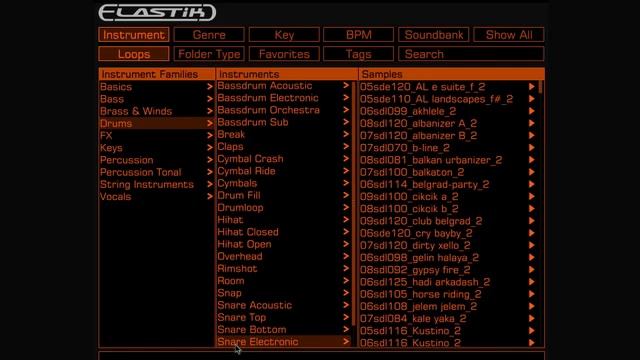Screen dimensions: 640x360
Task: Select Bassdrum Acoustic instrument
Action: [x=283, y=86]
